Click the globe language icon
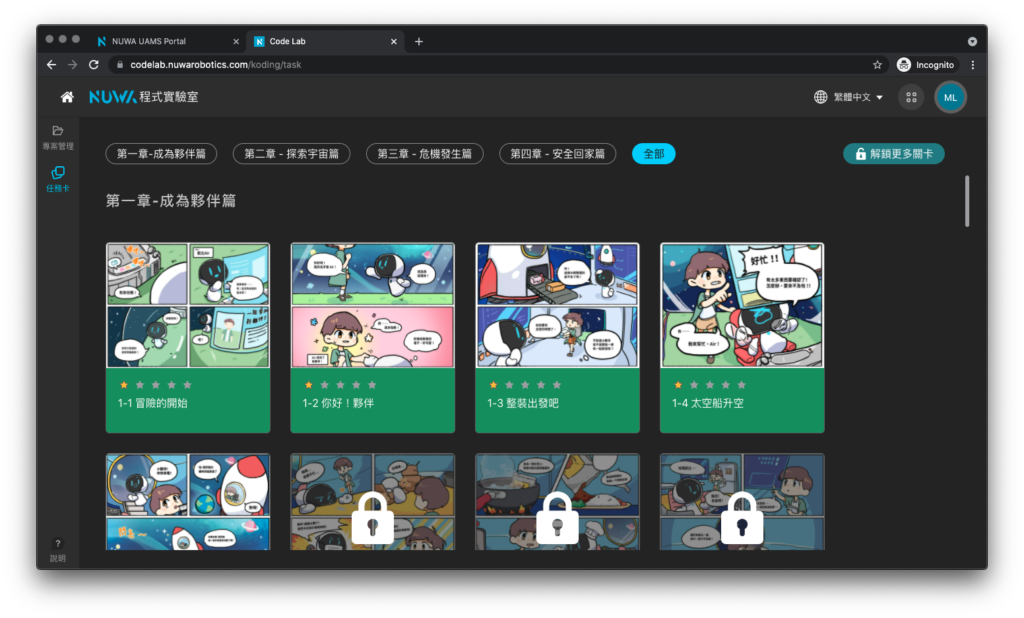 [x=820, y=97]
